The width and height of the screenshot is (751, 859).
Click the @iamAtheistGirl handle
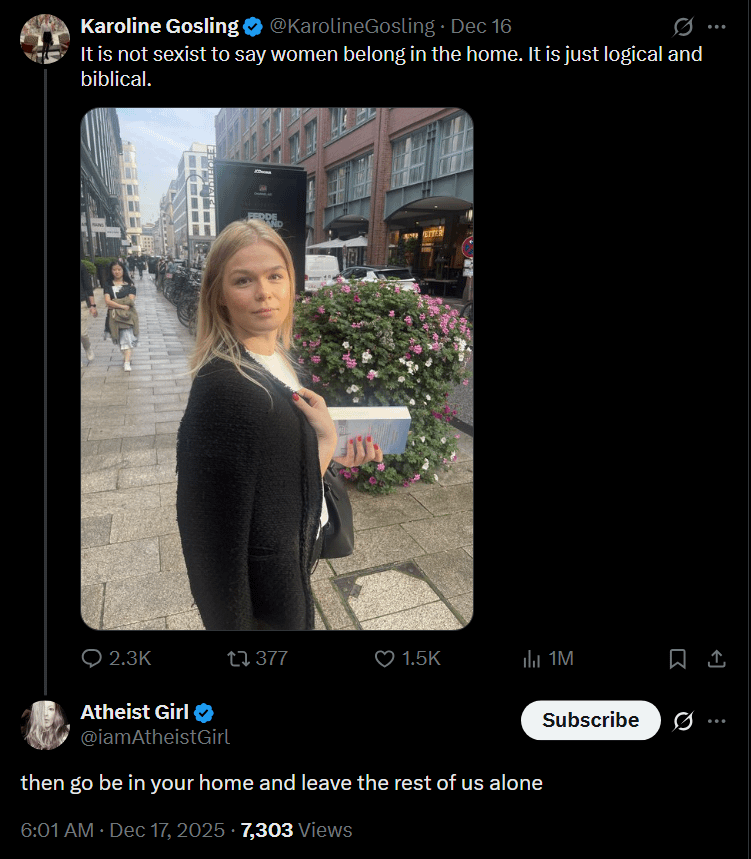pyautogui.click(x=155, y=737)
